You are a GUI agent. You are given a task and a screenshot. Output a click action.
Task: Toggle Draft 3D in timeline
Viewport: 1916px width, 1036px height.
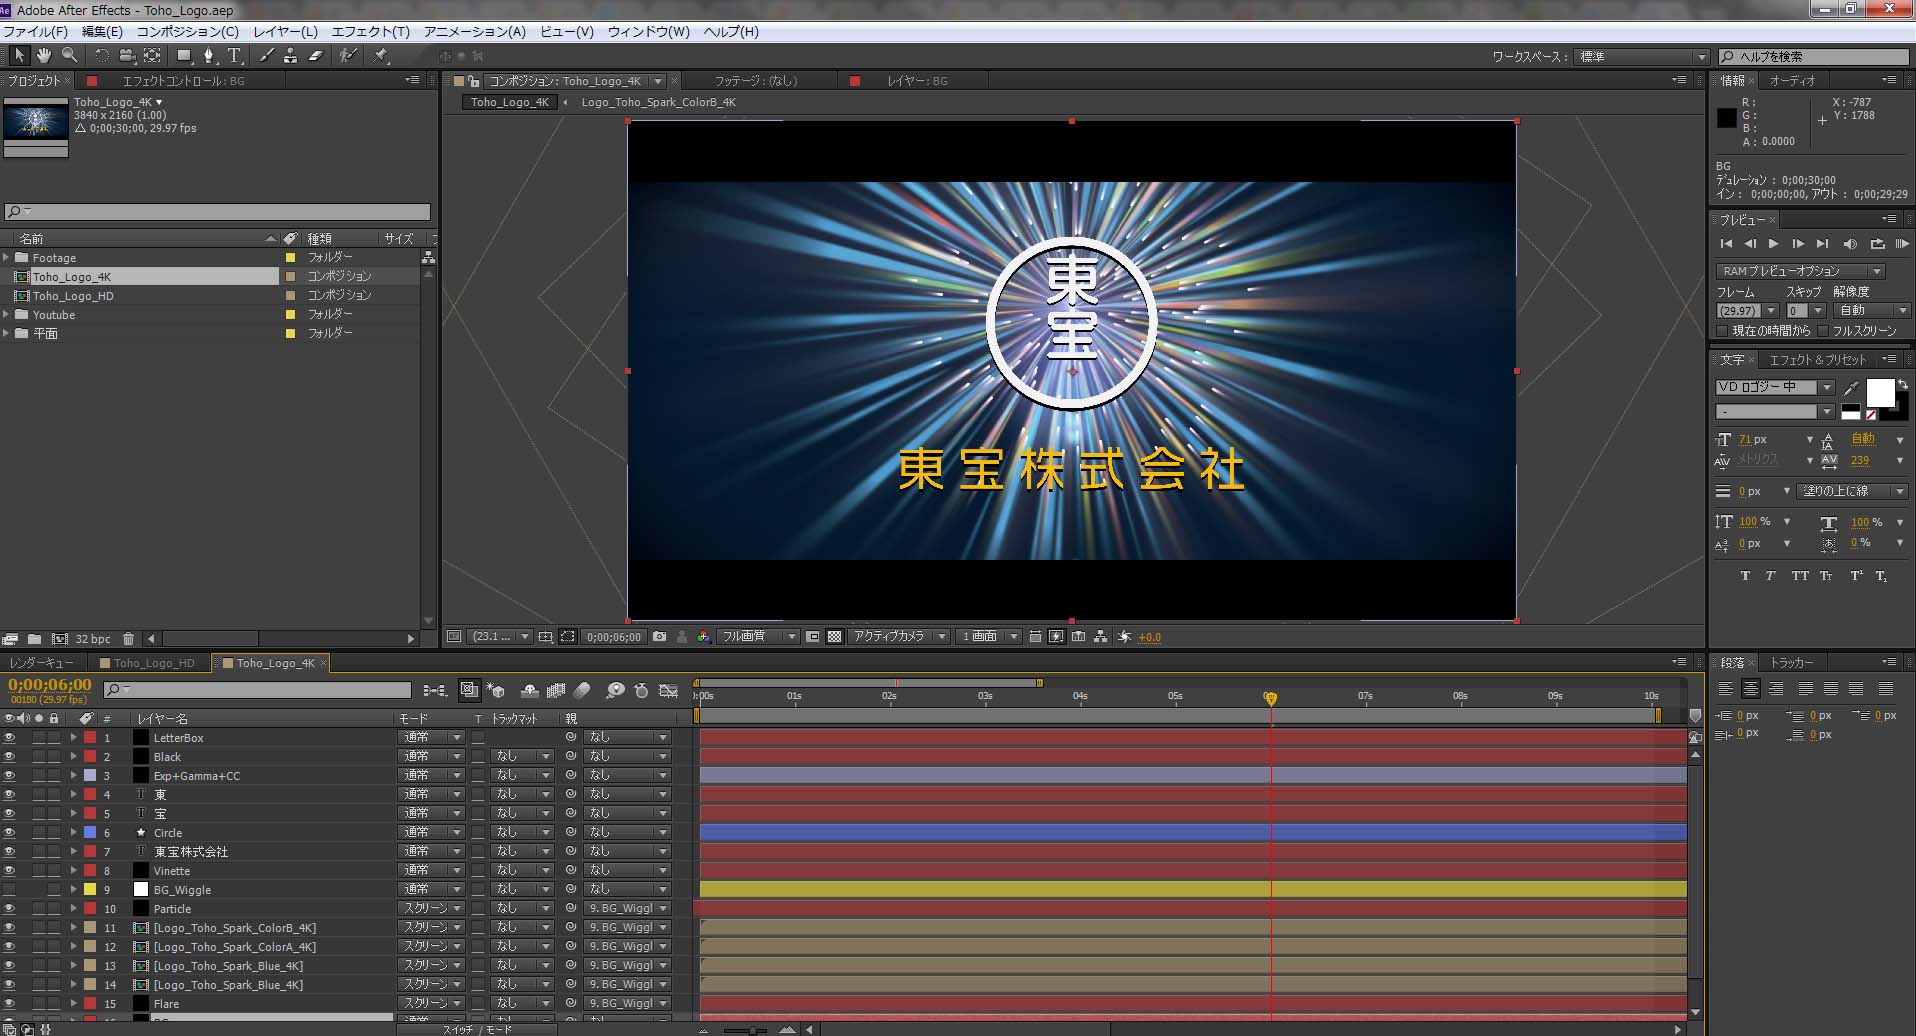(x=495, y=690)
